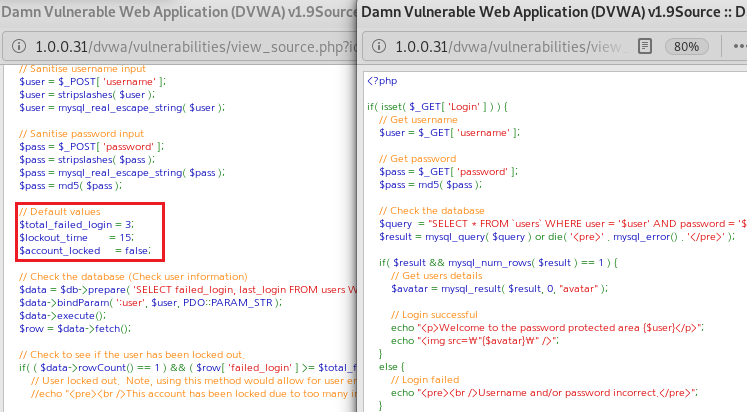
Task: Click left window title bar text
Action: pyautogui.click(x=179, y=12)
